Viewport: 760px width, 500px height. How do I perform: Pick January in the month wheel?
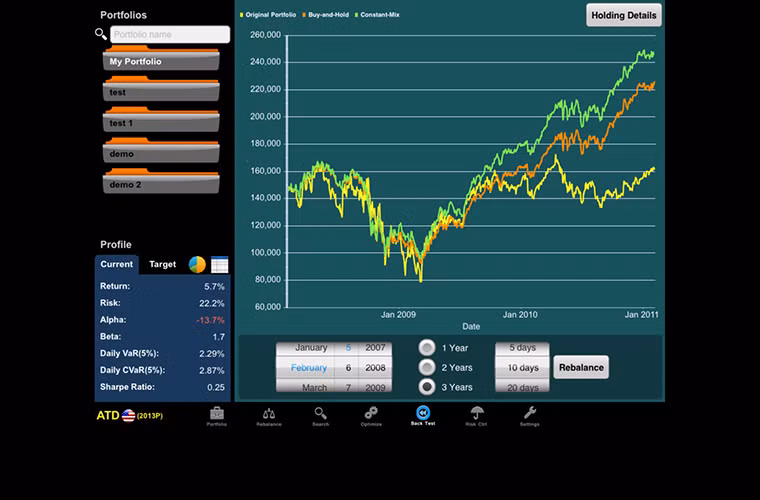[311, 347]
